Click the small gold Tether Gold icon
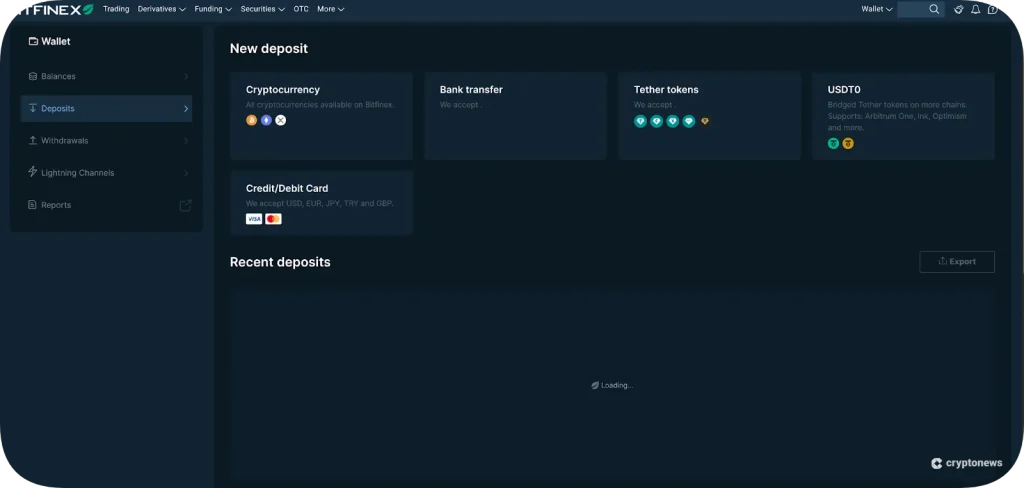The image size is (1024, 488). tap(705, 121)
